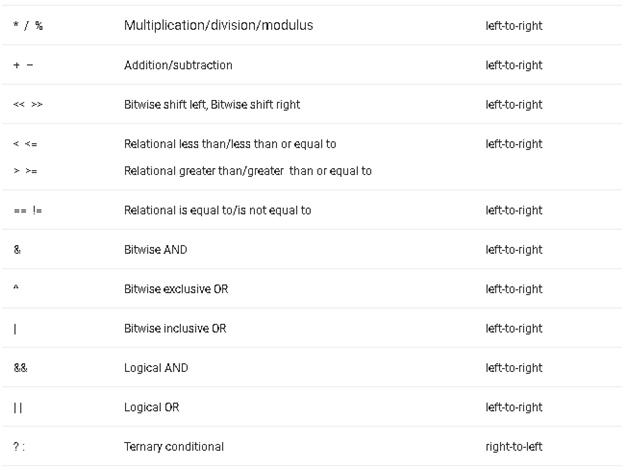Select the "Multiplication/division/modulus" description text

[218, 25]
